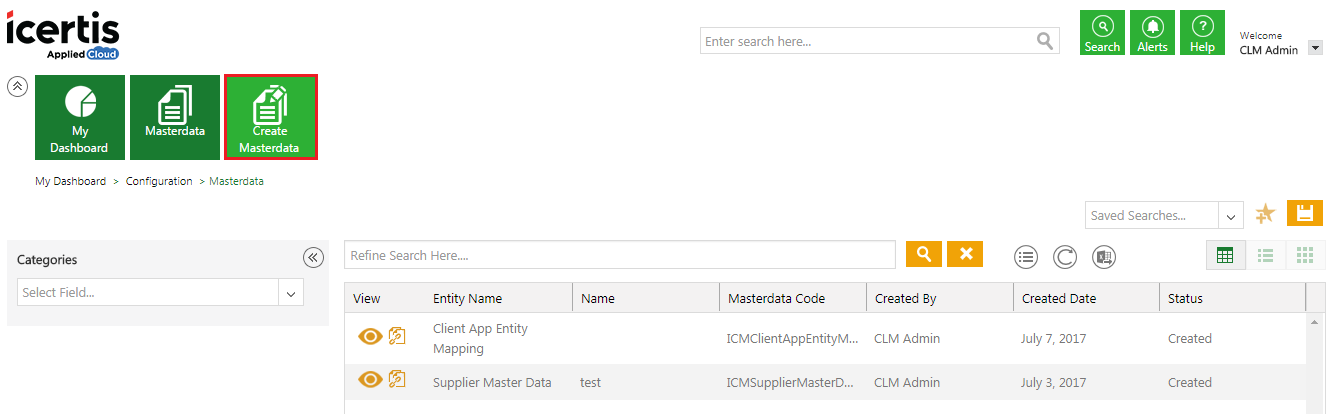
Task: Switch to list view layout
Action: click(x=1265, y=255)
